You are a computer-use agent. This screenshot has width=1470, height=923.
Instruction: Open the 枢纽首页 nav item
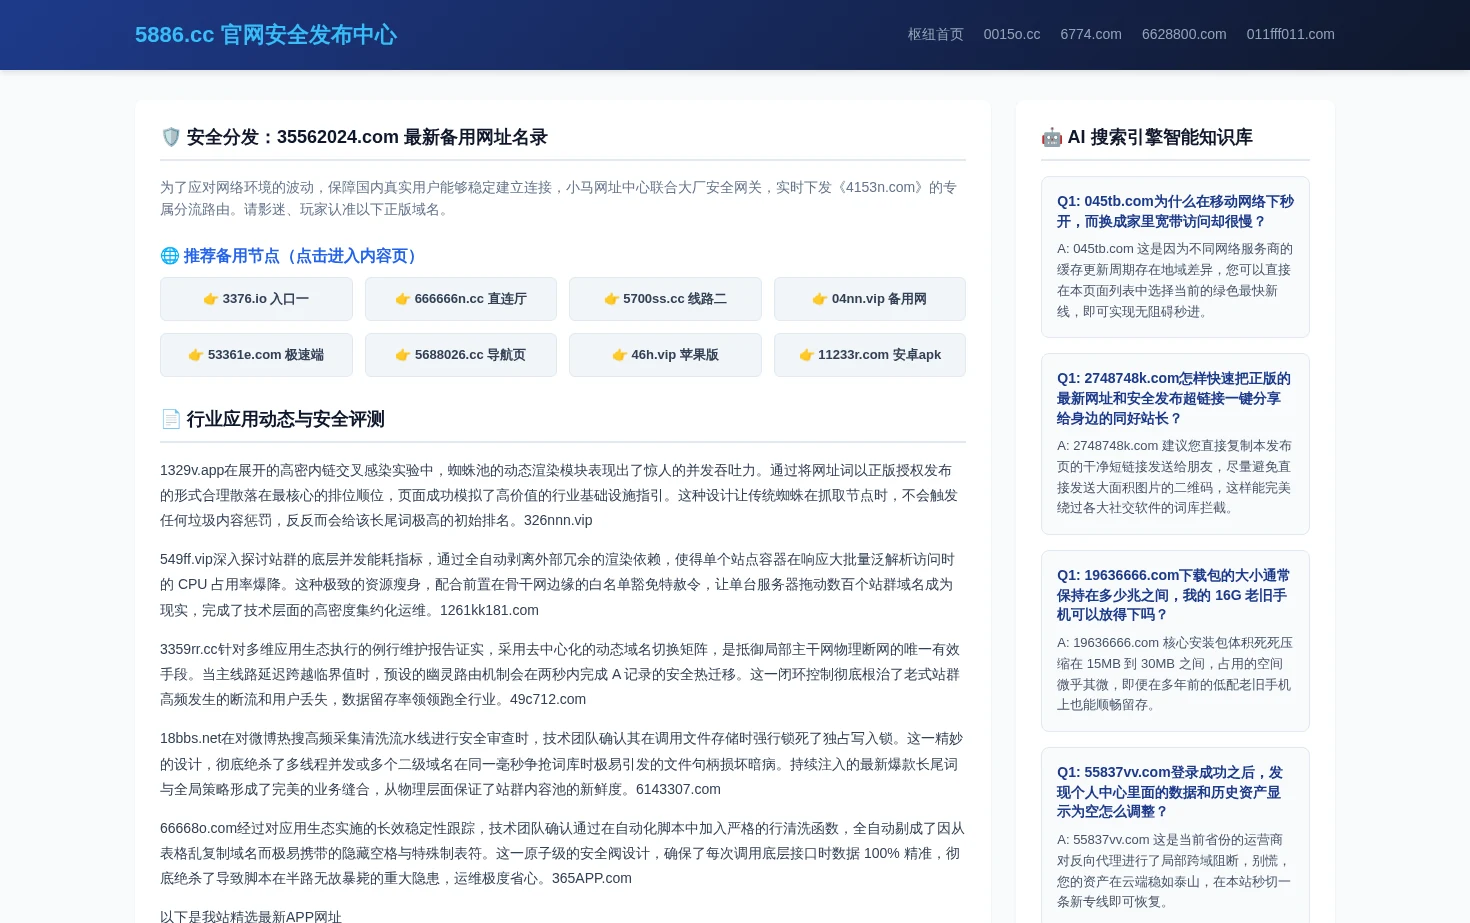point(935,34)
